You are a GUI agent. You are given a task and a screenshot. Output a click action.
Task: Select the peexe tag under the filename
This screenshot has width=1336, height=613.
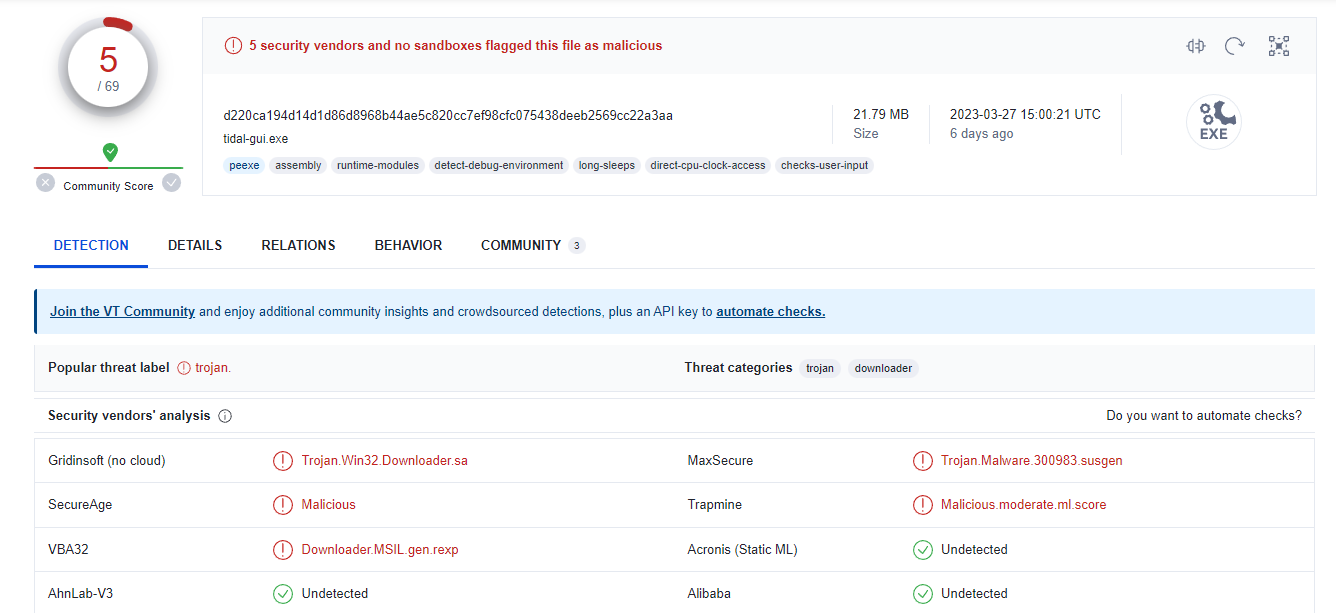pyautogui.click(x=244, y=165)
